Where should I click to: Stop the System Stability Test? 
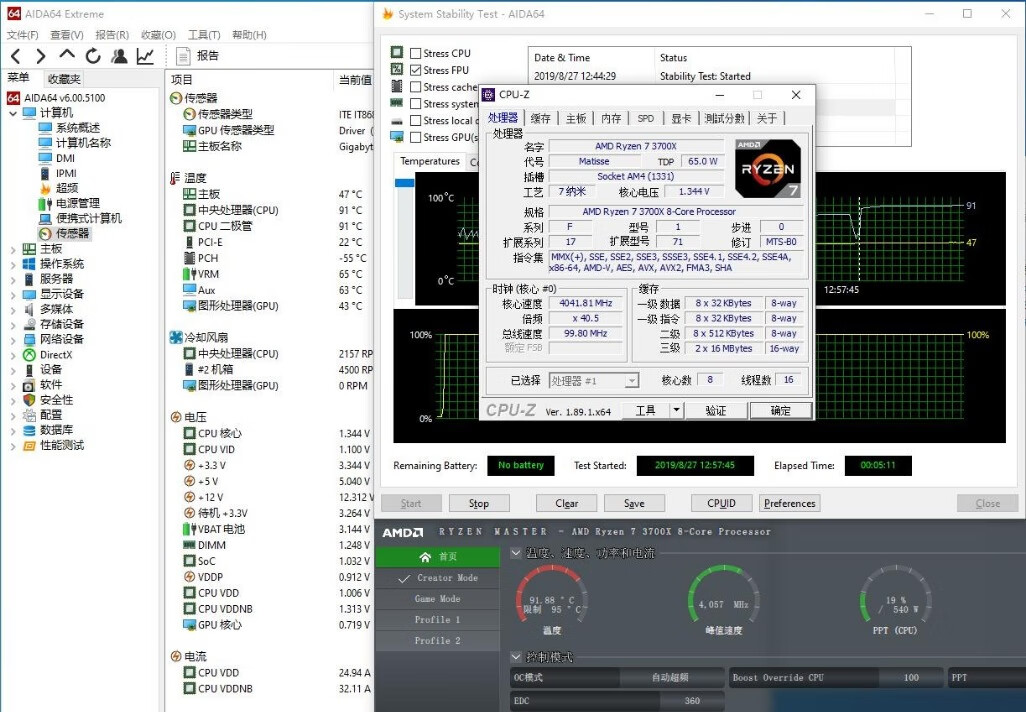point(478,503)
